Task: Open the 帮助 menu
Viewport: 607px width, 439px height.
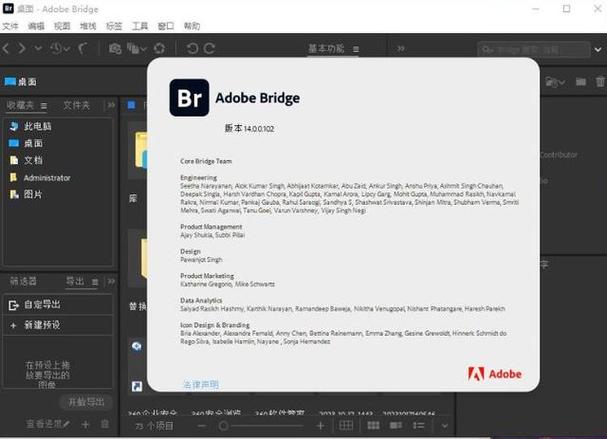Action: pyautogui.click(x=192, y=26)
